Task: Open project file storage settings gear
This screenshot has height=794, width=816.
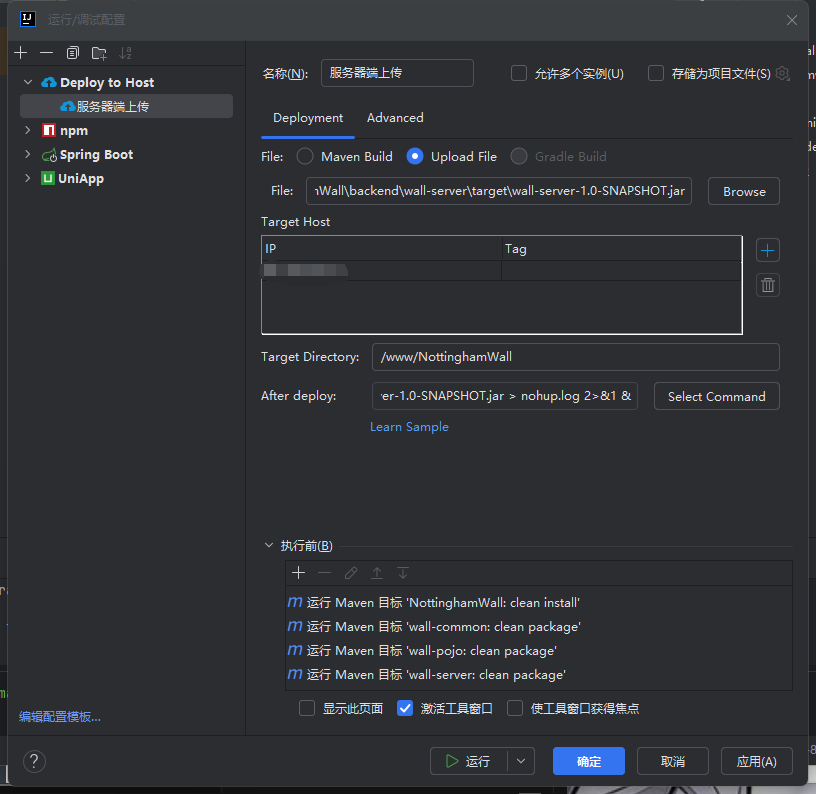Action: click(x=782, y=73)
